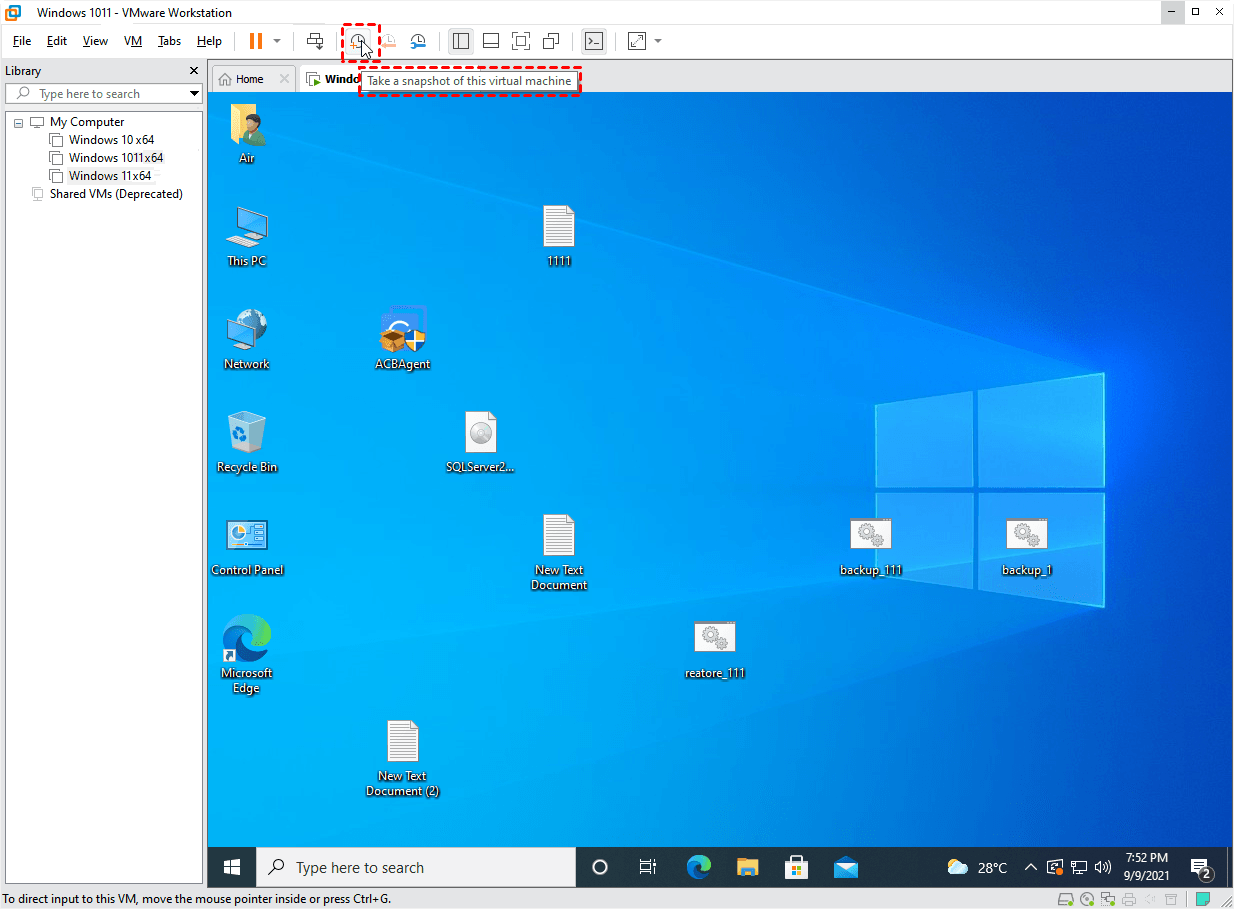Take a snapshot of this virtual machine
The width and height of the screenshot is (1234, 909).
[357, 41]
